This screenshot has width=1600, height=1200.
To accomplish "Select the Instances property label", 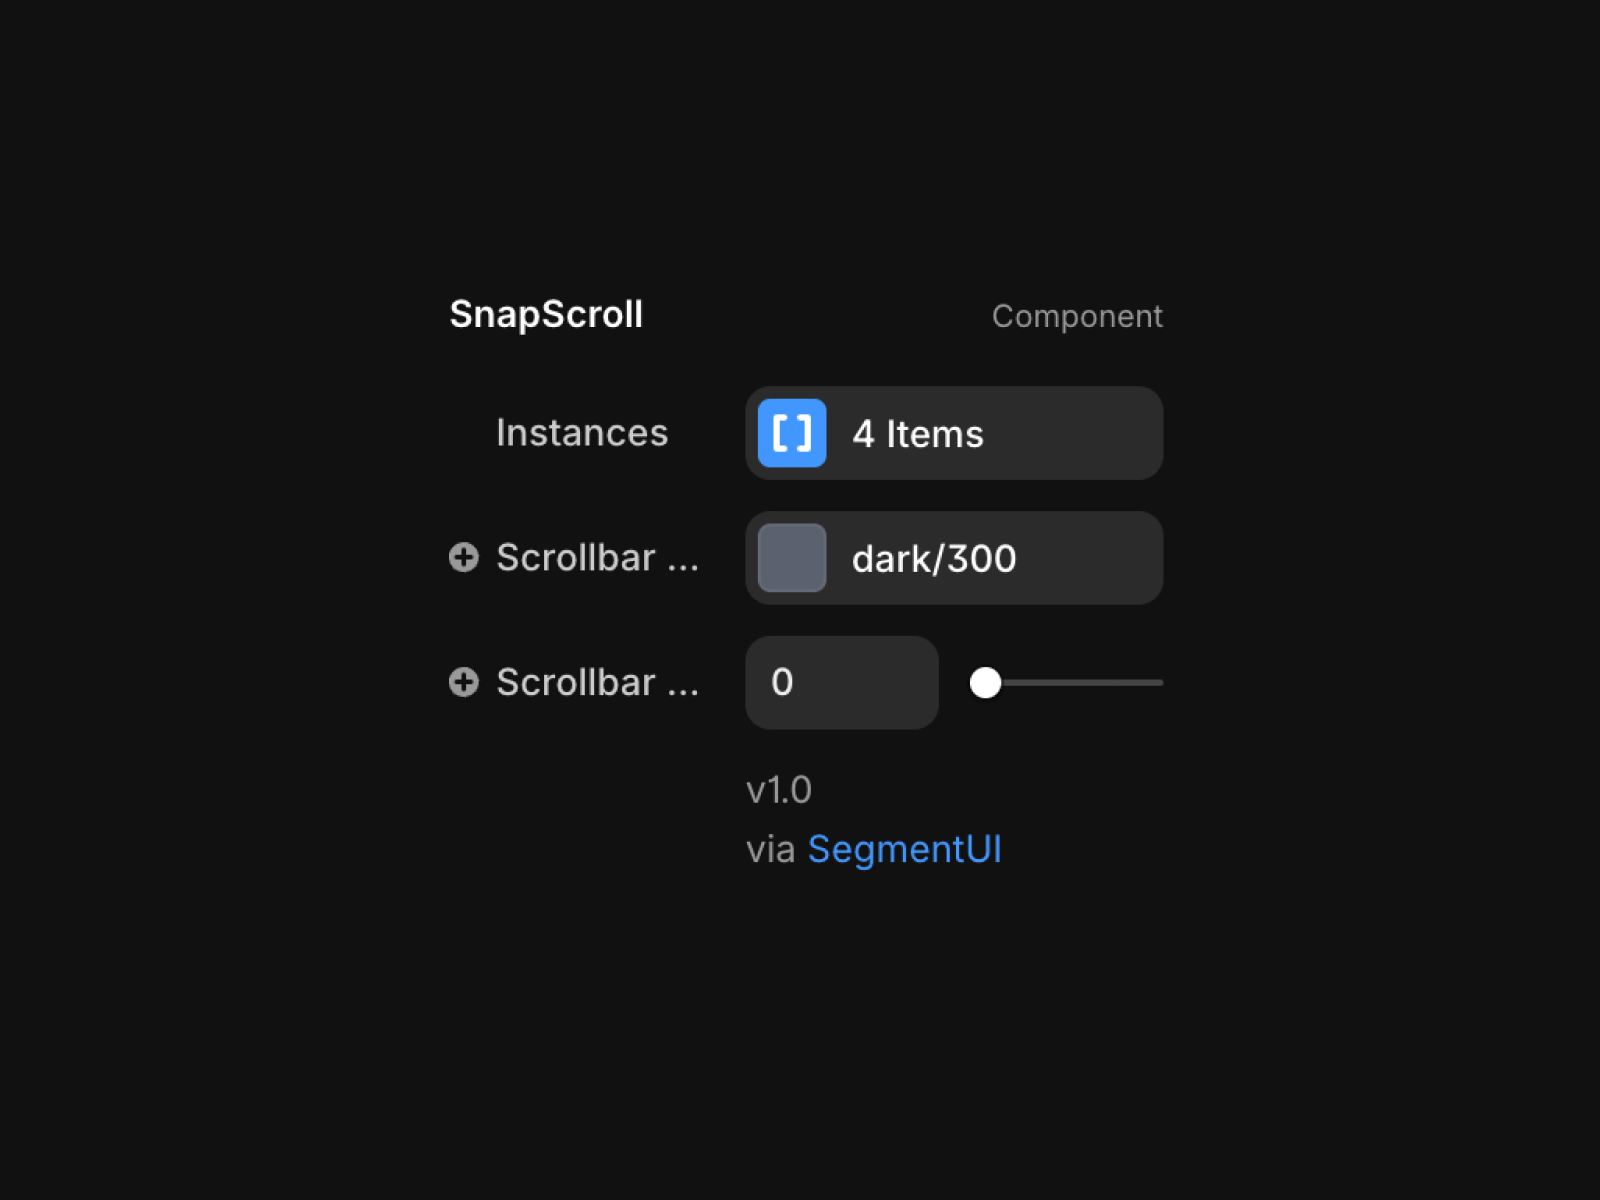I will pyautogui.click(x=582, y=433).
